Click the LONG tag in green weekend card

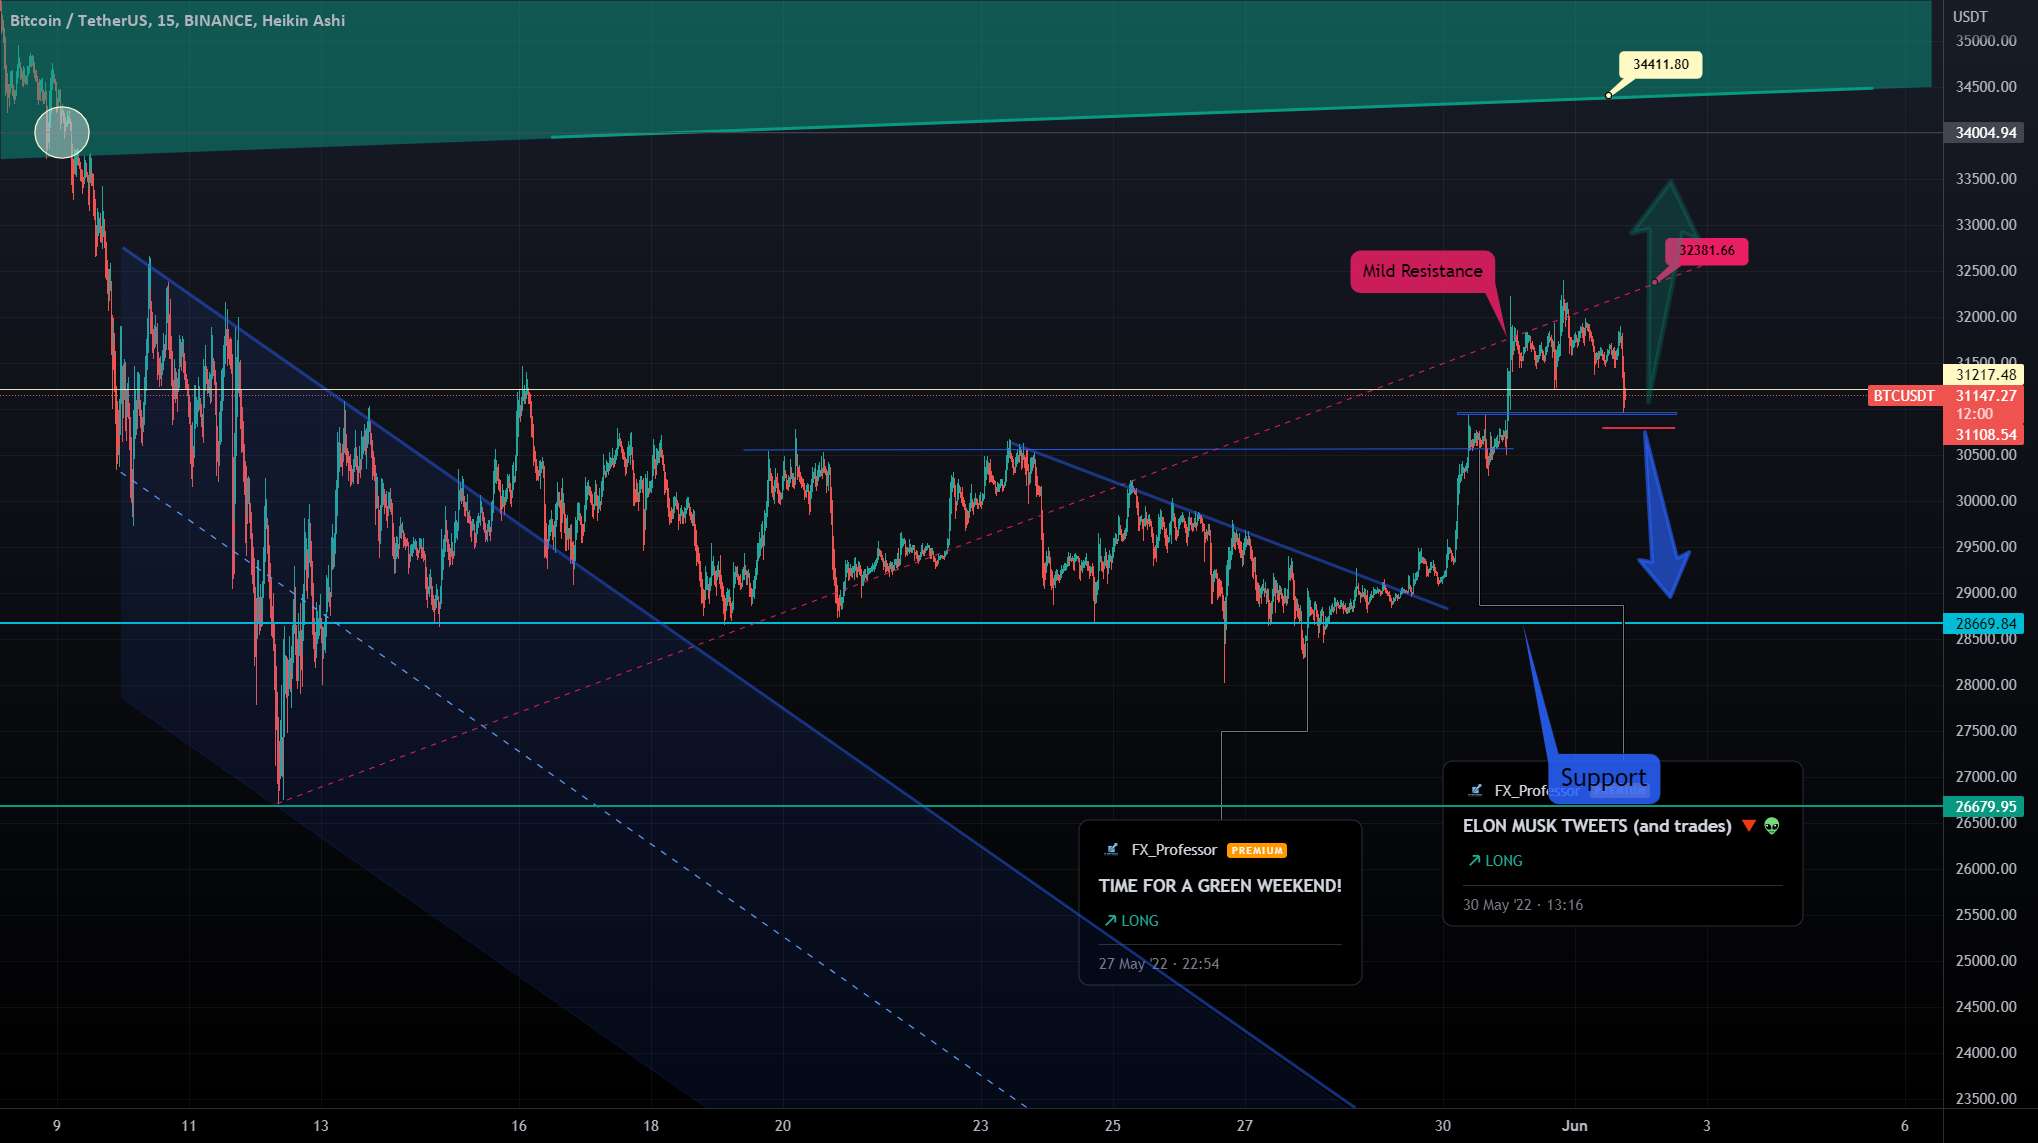(x=1131, y=921)
